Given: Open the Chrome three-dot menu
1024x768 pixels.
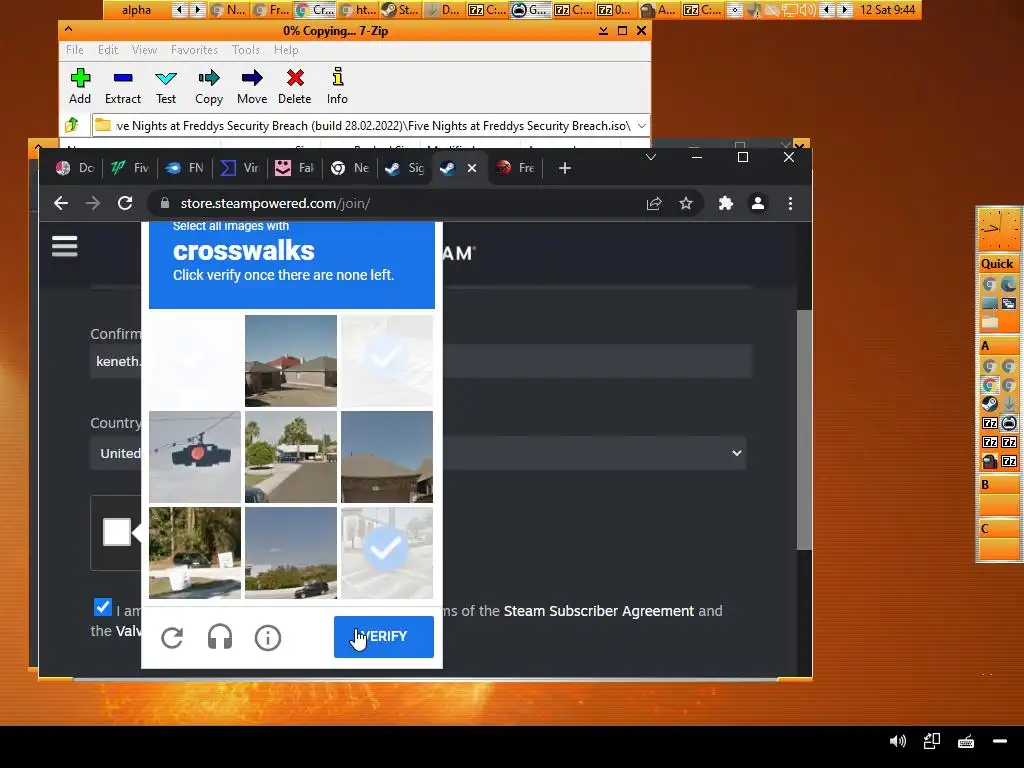Looking at the screenshot, I should (790, 204).
